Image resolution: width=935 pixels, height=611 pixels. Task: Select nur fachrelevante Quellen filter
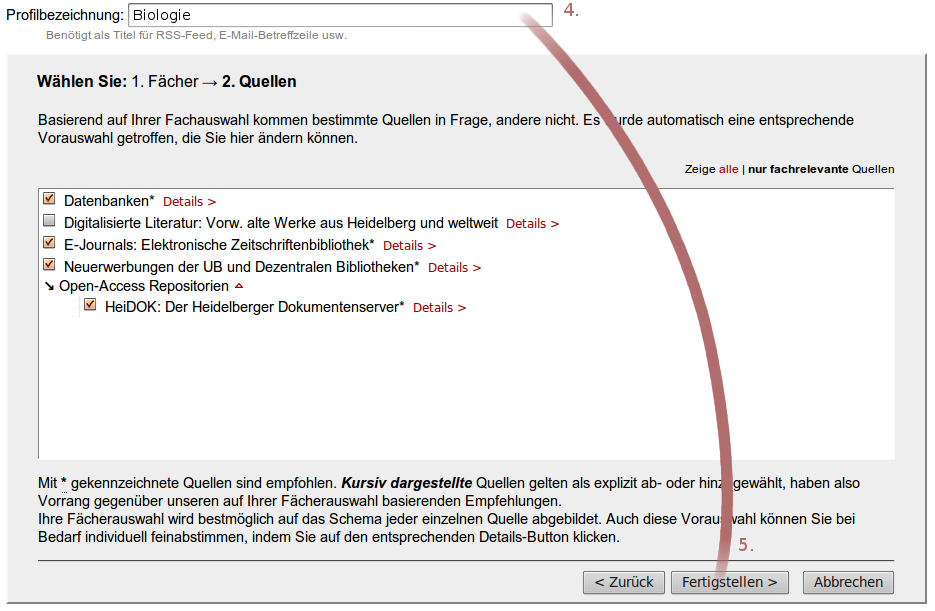(820, 170)
